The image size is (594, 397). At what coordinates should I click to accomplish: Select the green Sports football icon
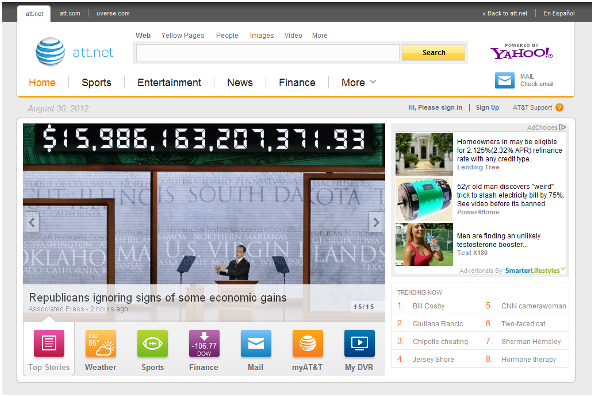click(x=152, y=343)
